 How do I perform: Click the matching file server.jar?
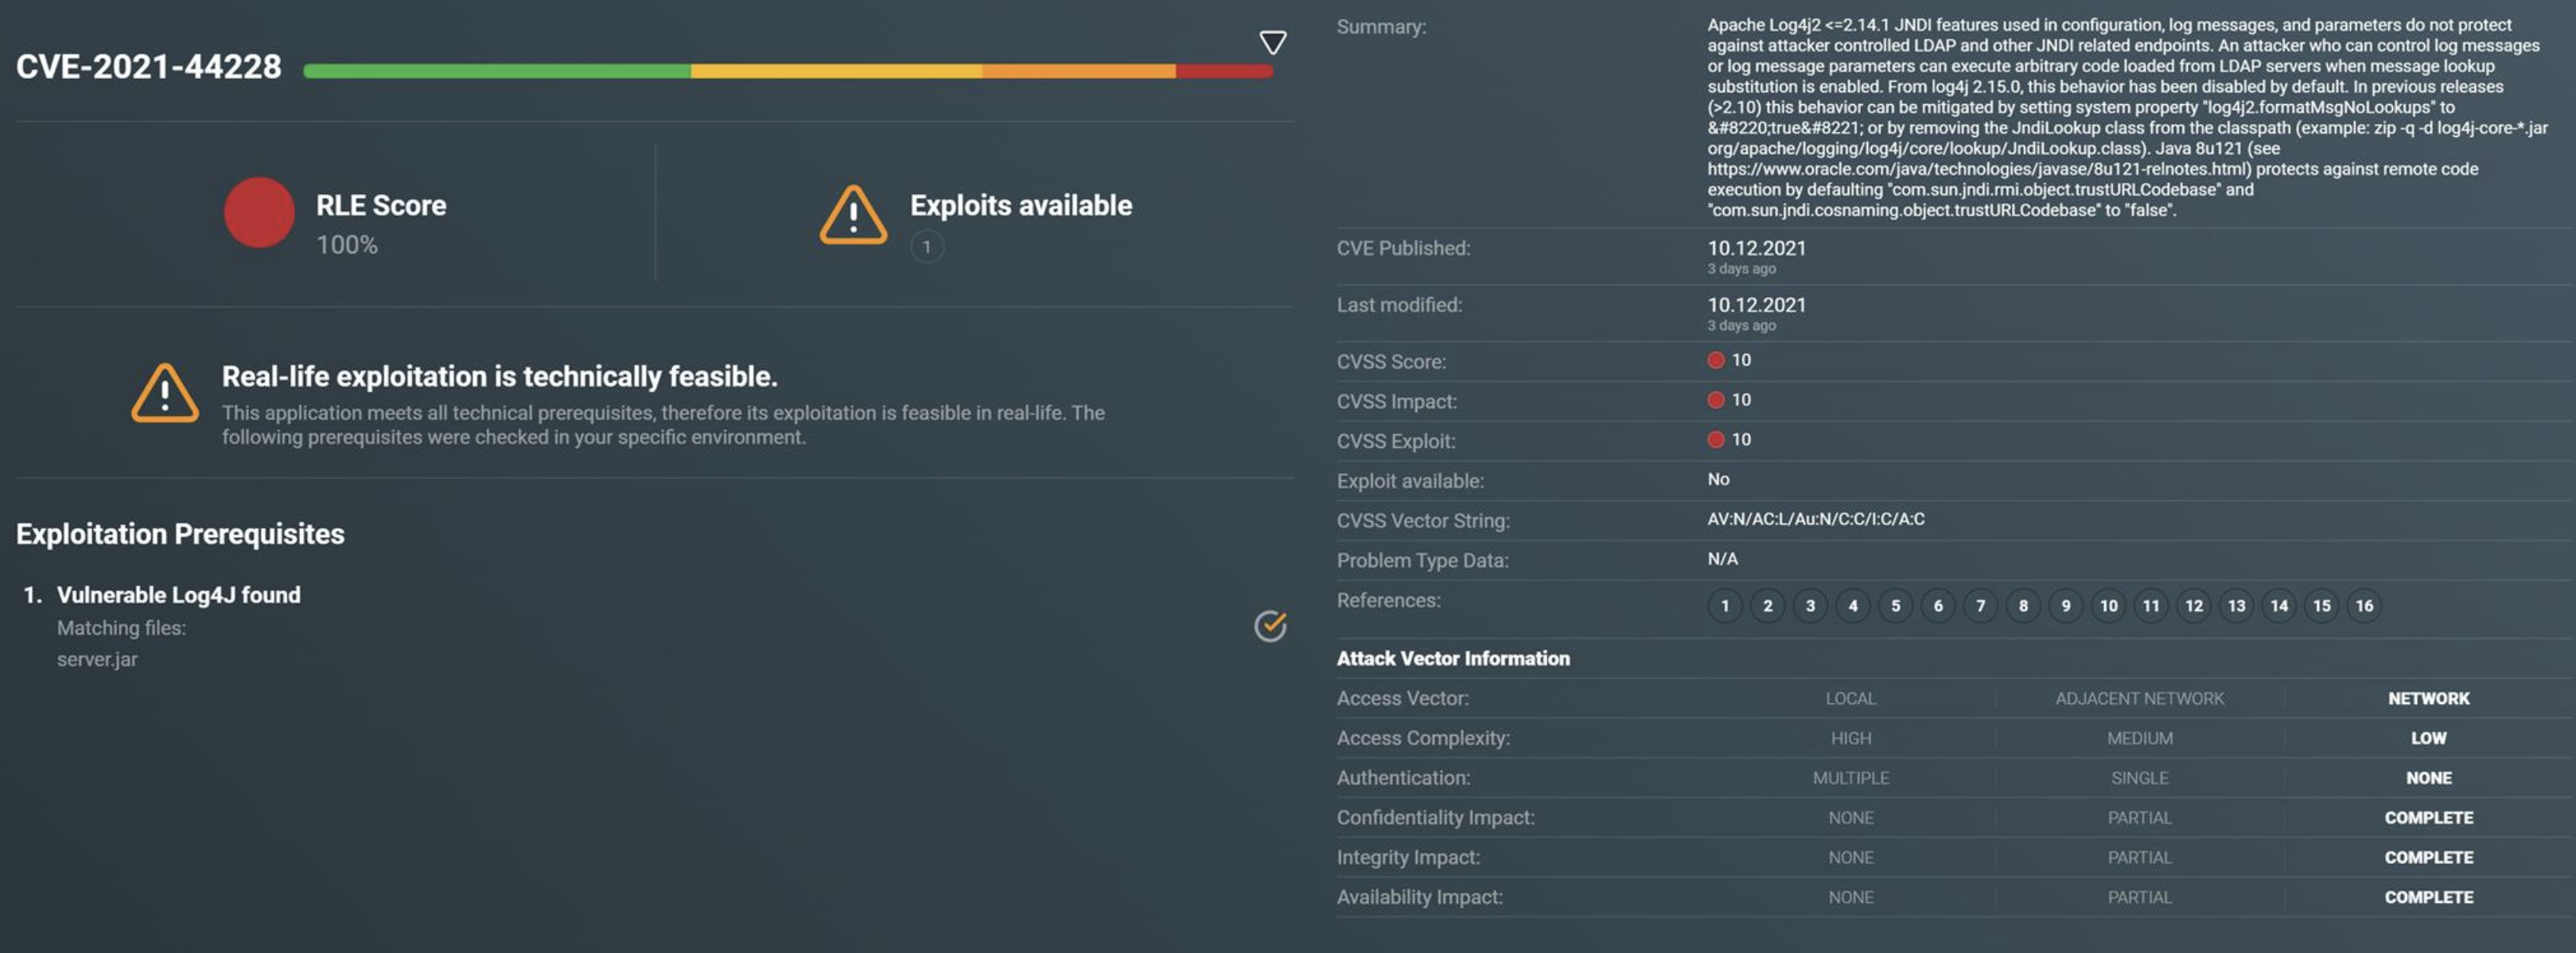coord(97,658)
